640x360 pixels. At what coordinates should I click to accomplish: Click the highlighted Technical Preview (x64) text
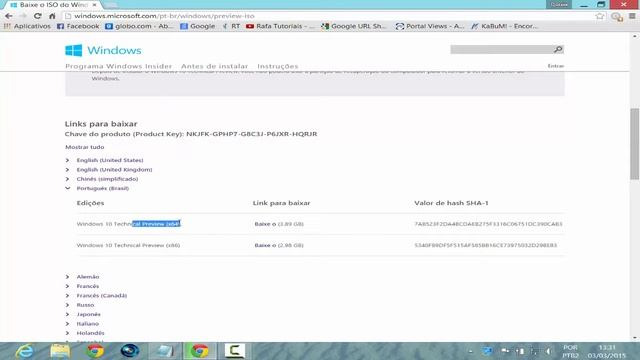coord(156,224)
